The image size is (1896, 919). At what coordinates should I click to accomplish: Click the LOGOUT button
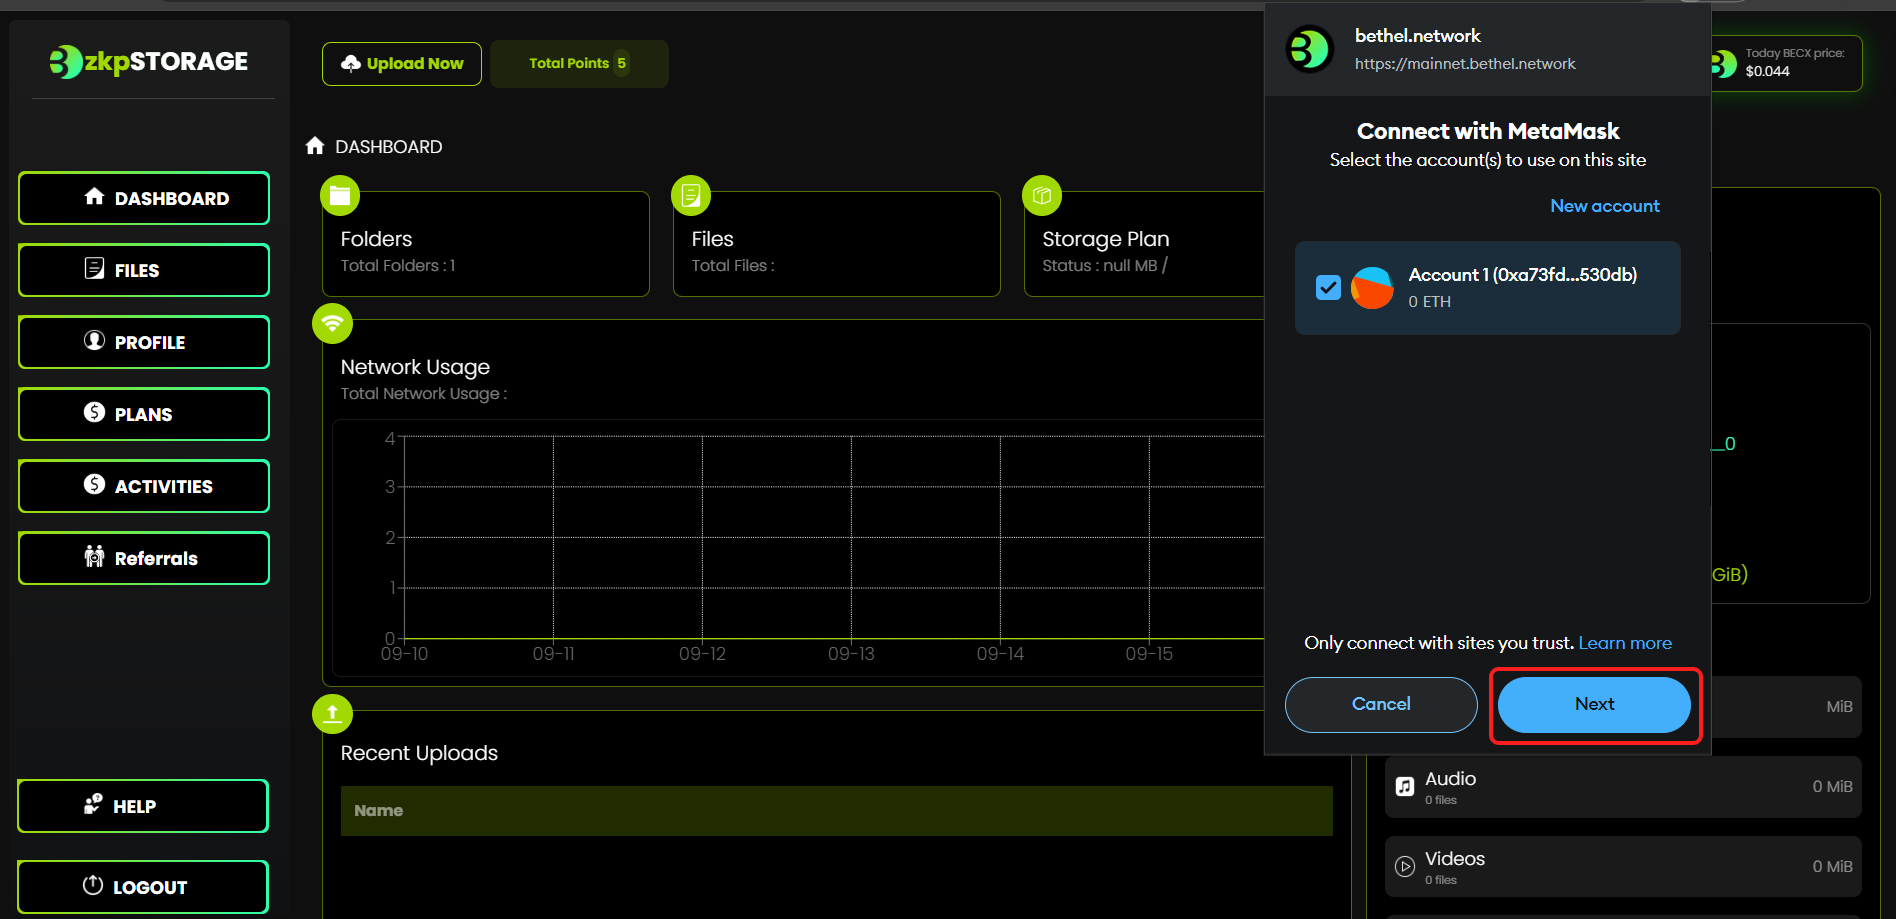pyautogui.click(x=143, y=887)
